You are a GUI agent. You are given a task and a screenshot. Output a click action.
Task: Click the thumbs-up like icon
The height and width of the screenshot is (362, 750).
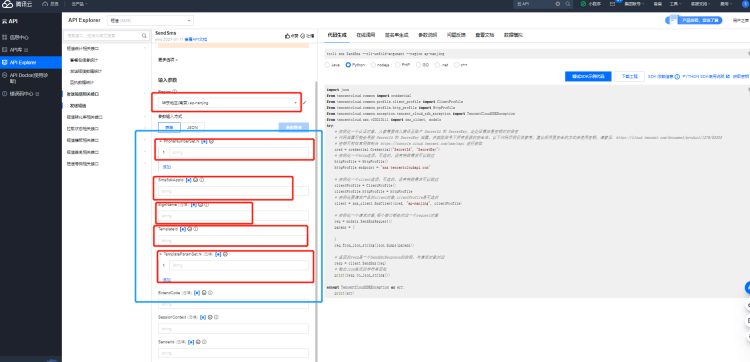[x=287, y=36]
